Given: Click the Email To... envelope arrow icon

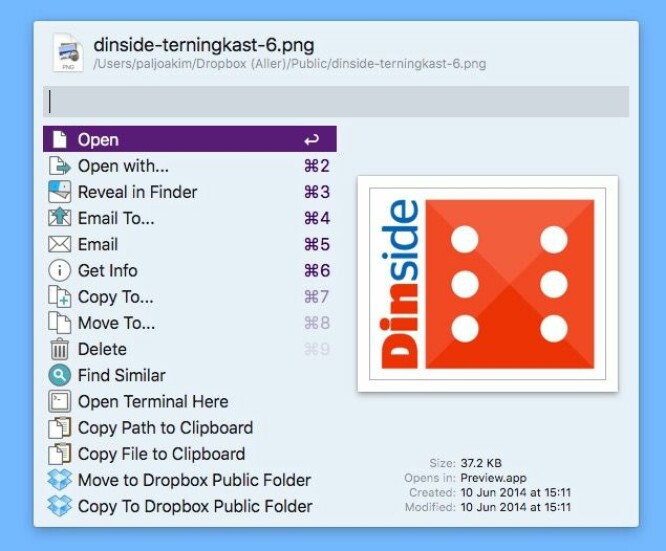Looking at the screenshot, I should pos(59,218).
